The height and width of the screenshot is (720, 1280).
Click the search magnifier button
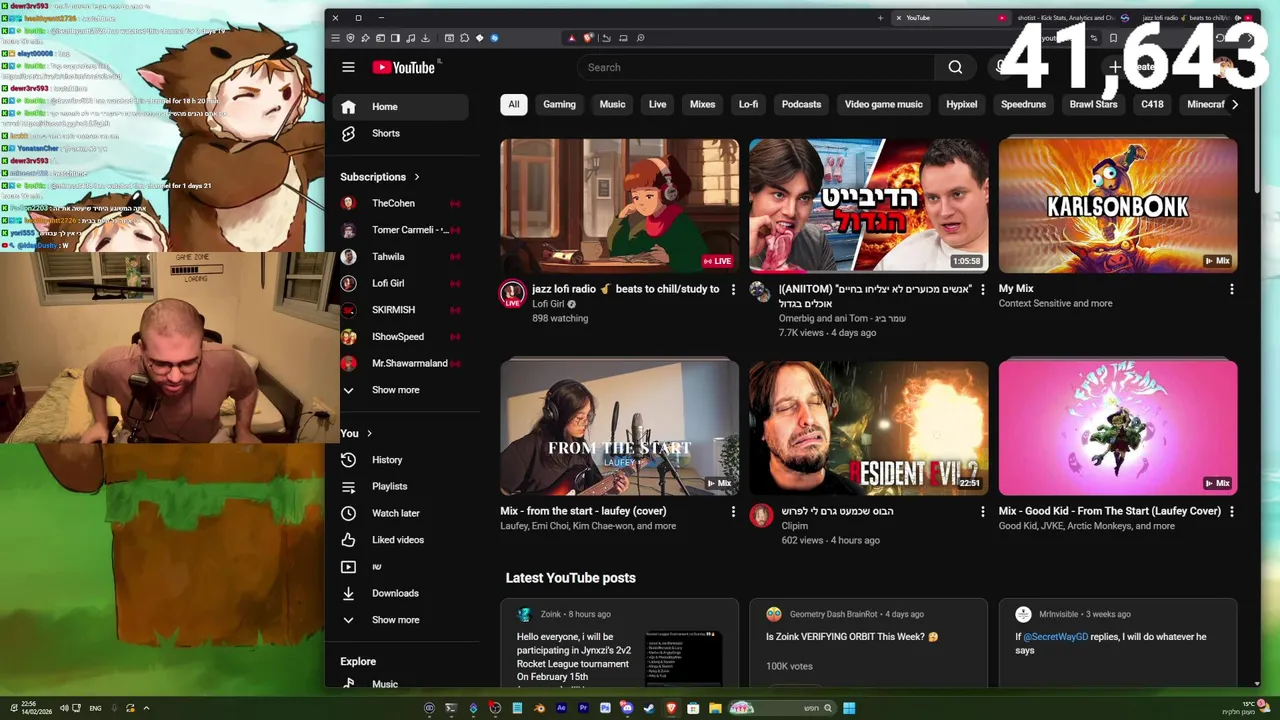[x=955, y=67]
